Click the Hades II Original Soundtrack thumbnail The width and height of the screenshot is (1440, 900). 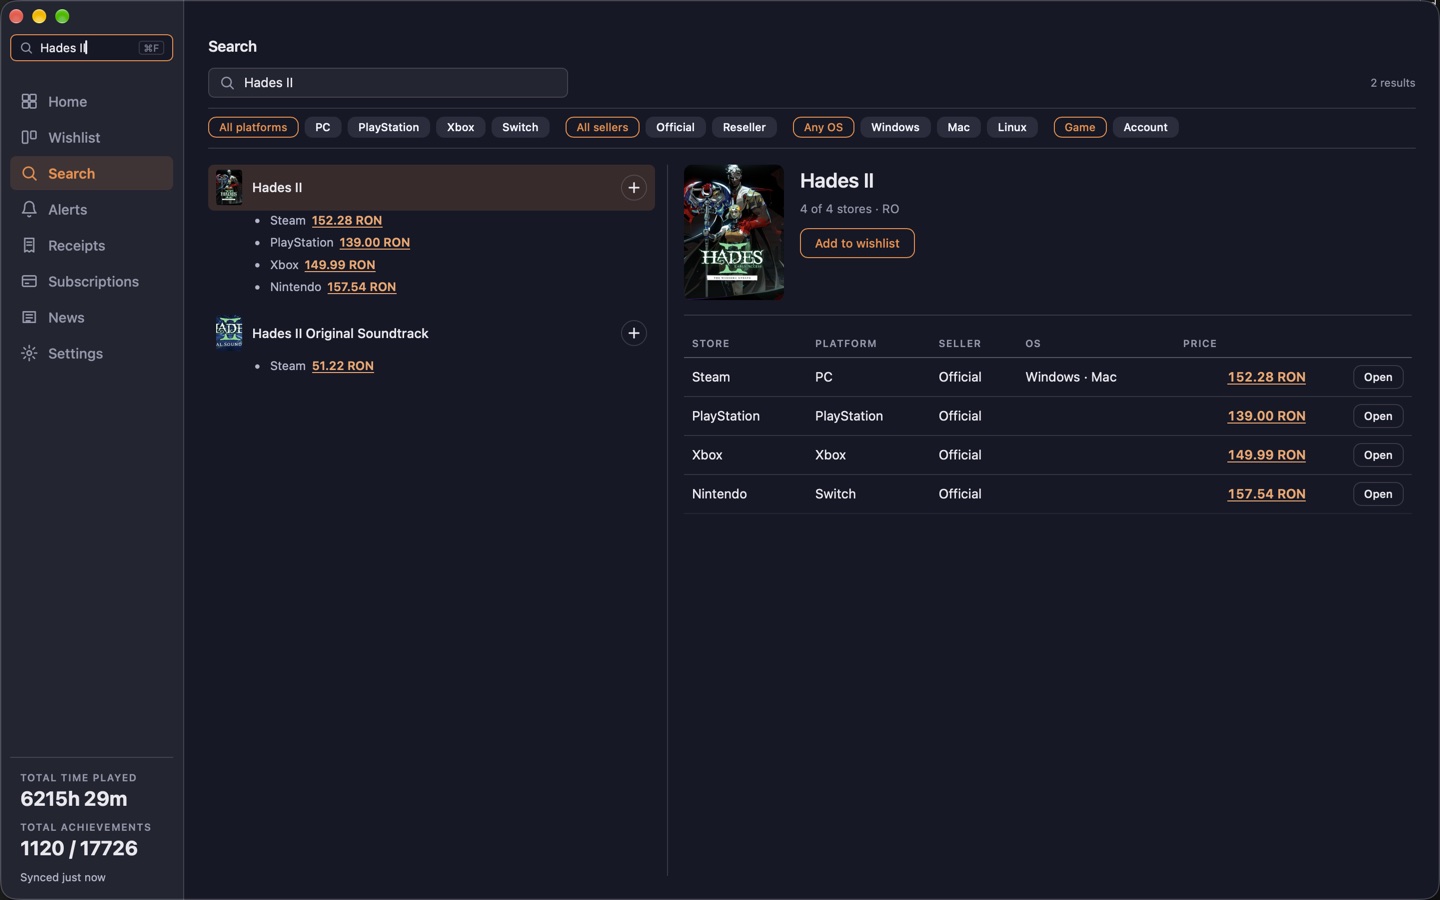229,333
